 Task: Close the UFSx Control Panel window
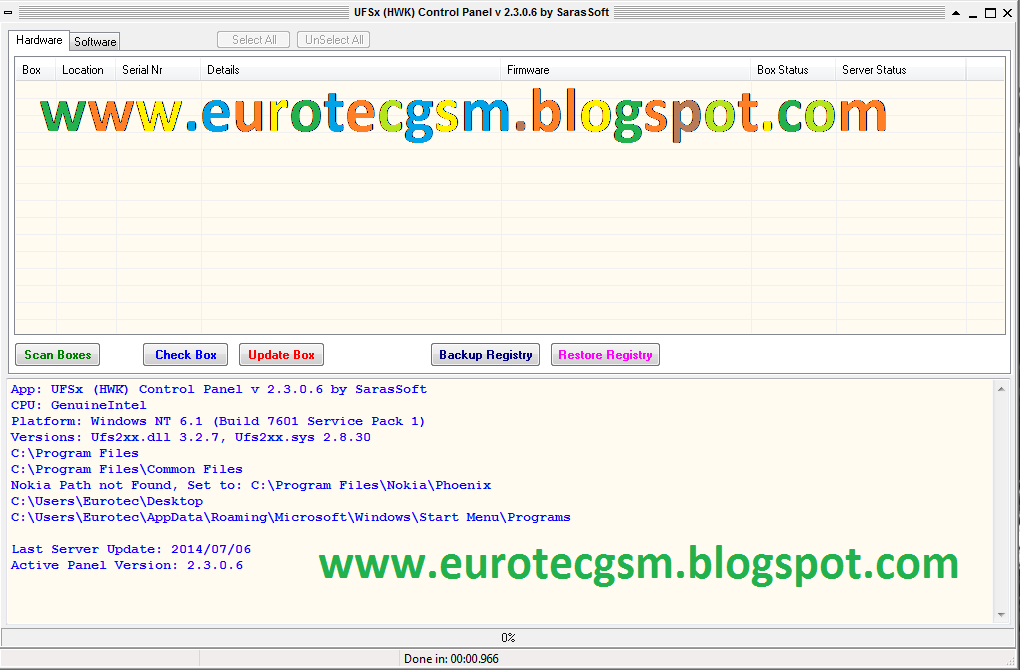[x=1007, y=13]
